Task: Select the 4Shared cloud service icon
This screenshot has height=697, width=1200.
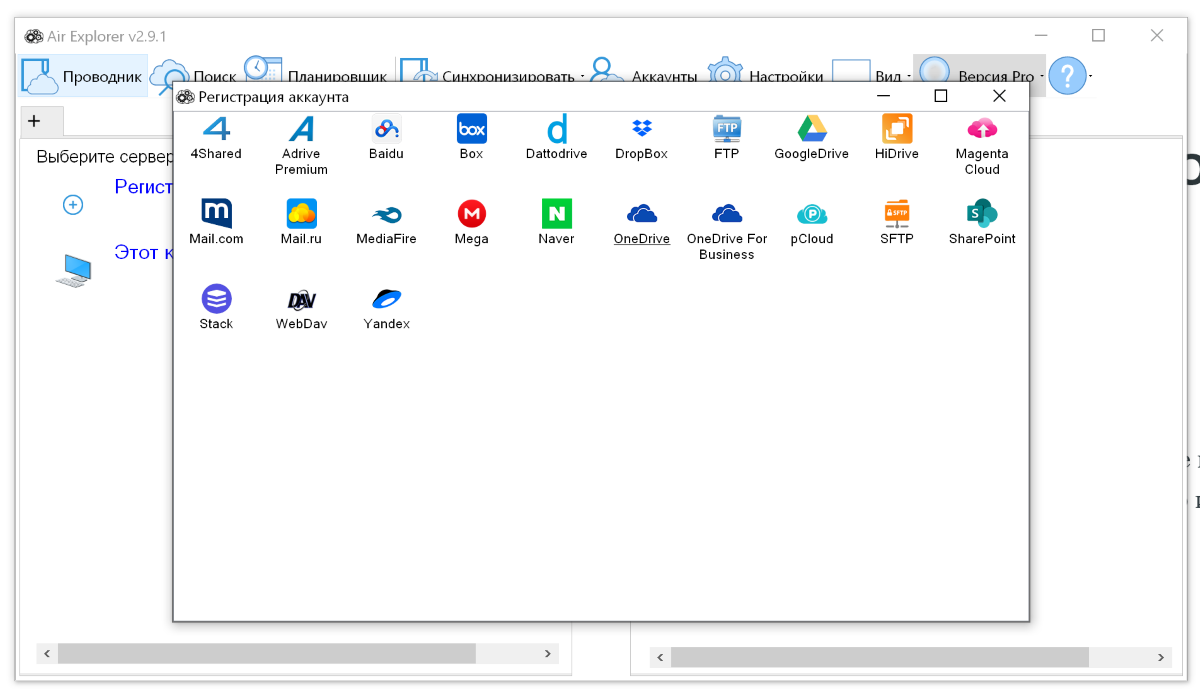Action: pos(216,129)
